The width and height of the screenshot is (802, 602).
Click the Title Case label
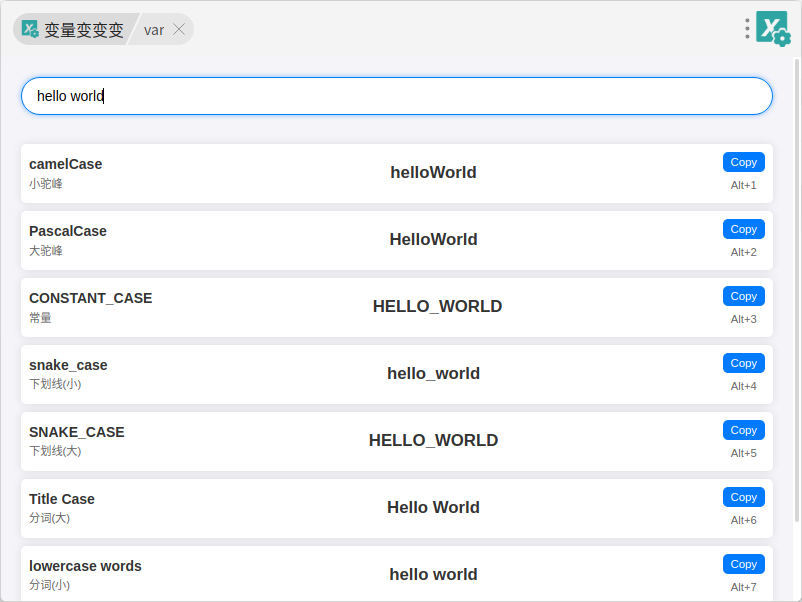click(x=62, y=499)
